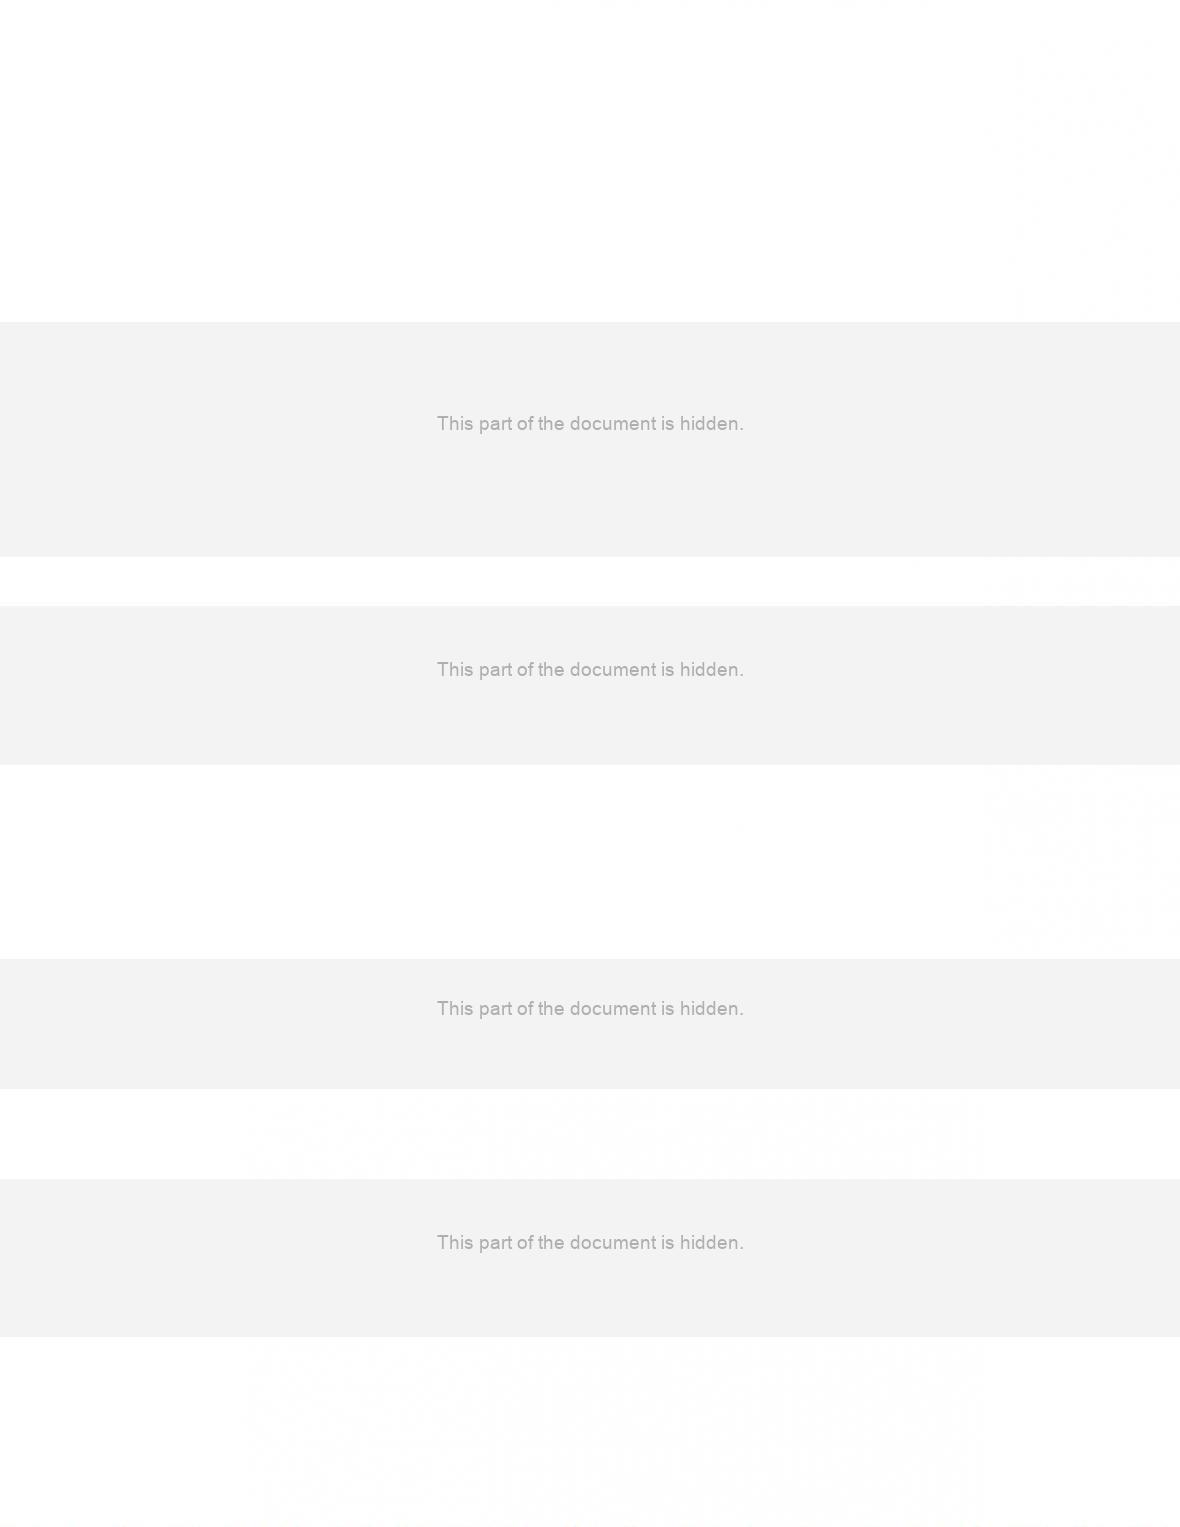Click the word 'hidden' in the last banner

[x=711, y=1243]
